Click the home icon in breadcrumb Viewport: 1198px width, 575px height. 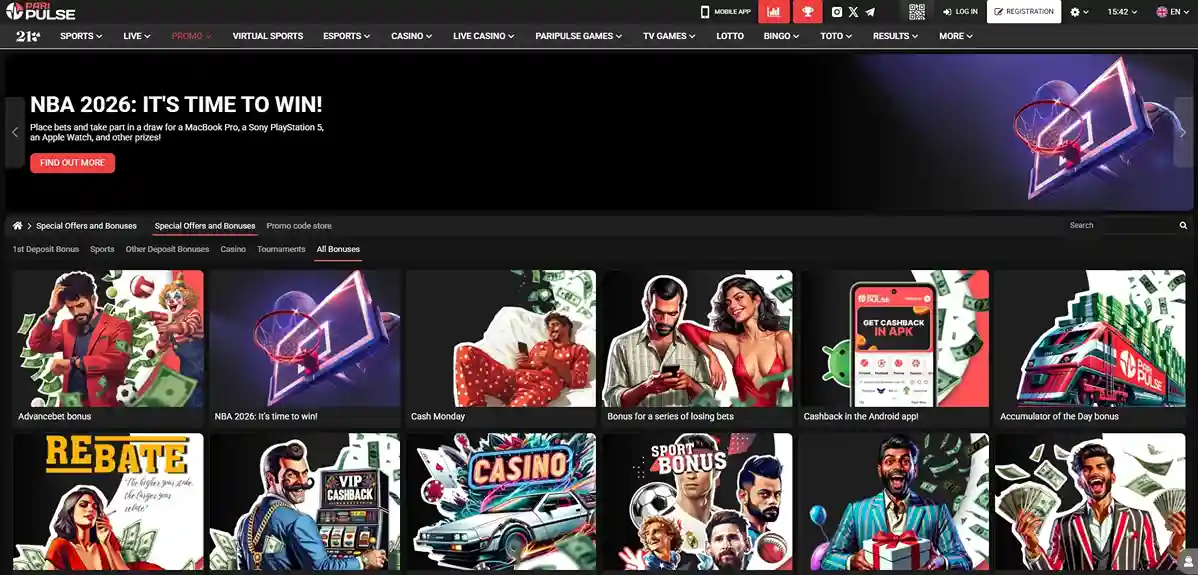[x=18, y=226]
